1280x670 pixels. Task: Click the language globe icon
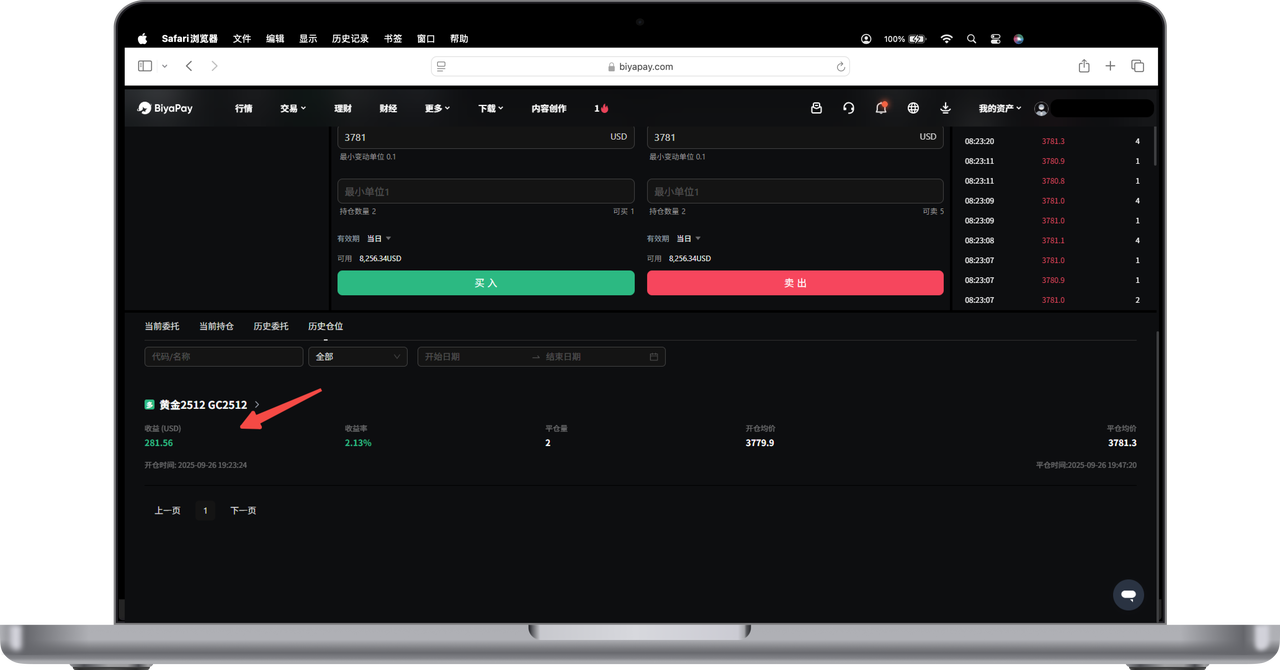point(913,108)
